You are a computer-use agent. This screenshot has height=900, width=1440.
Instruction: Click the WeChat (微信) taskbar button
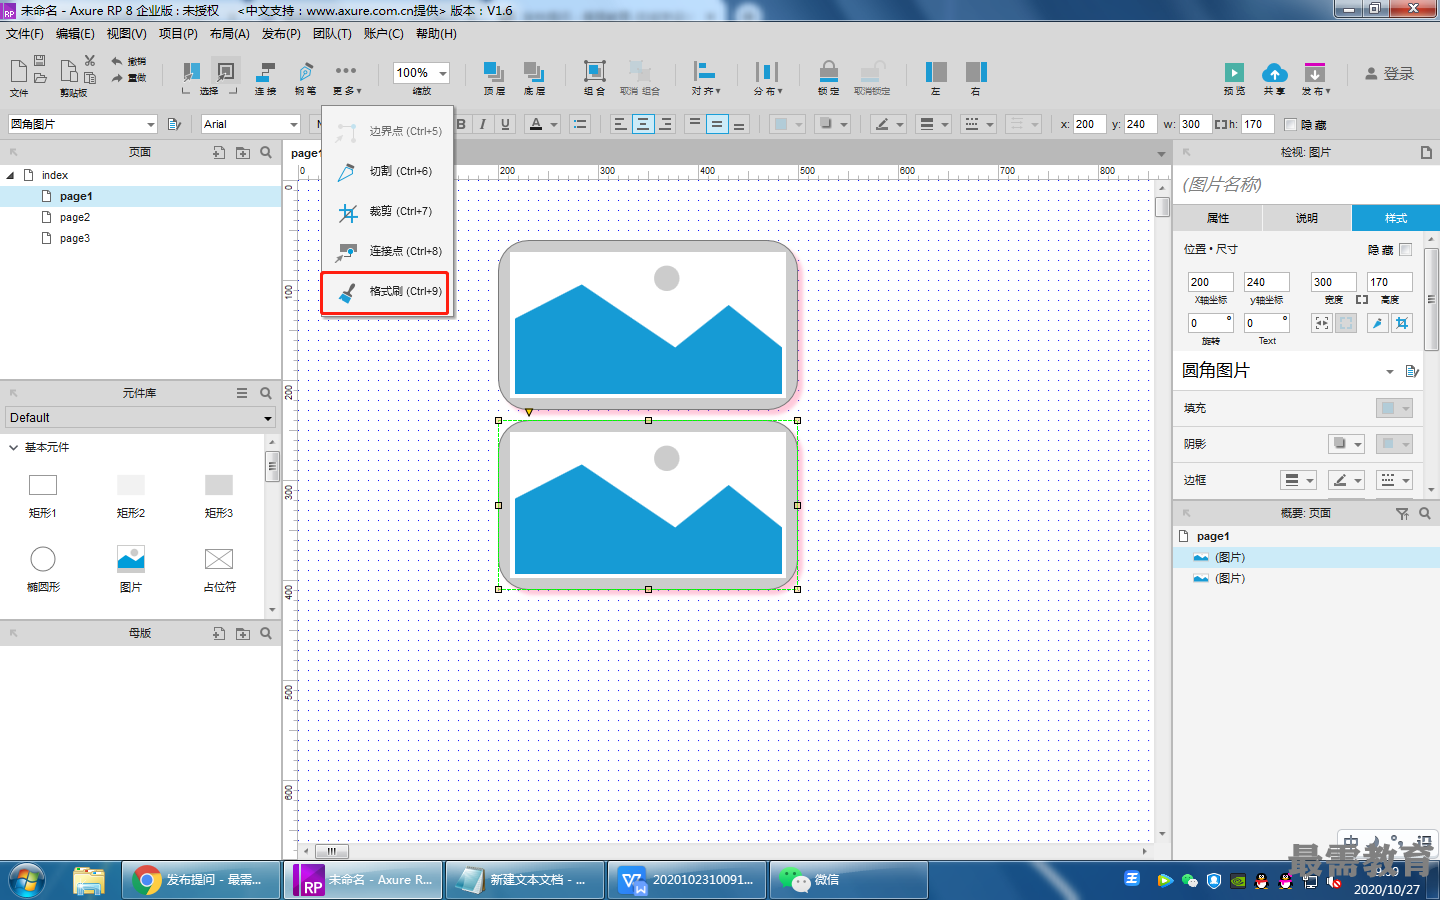pyautogui.click(x=850, y=880)
